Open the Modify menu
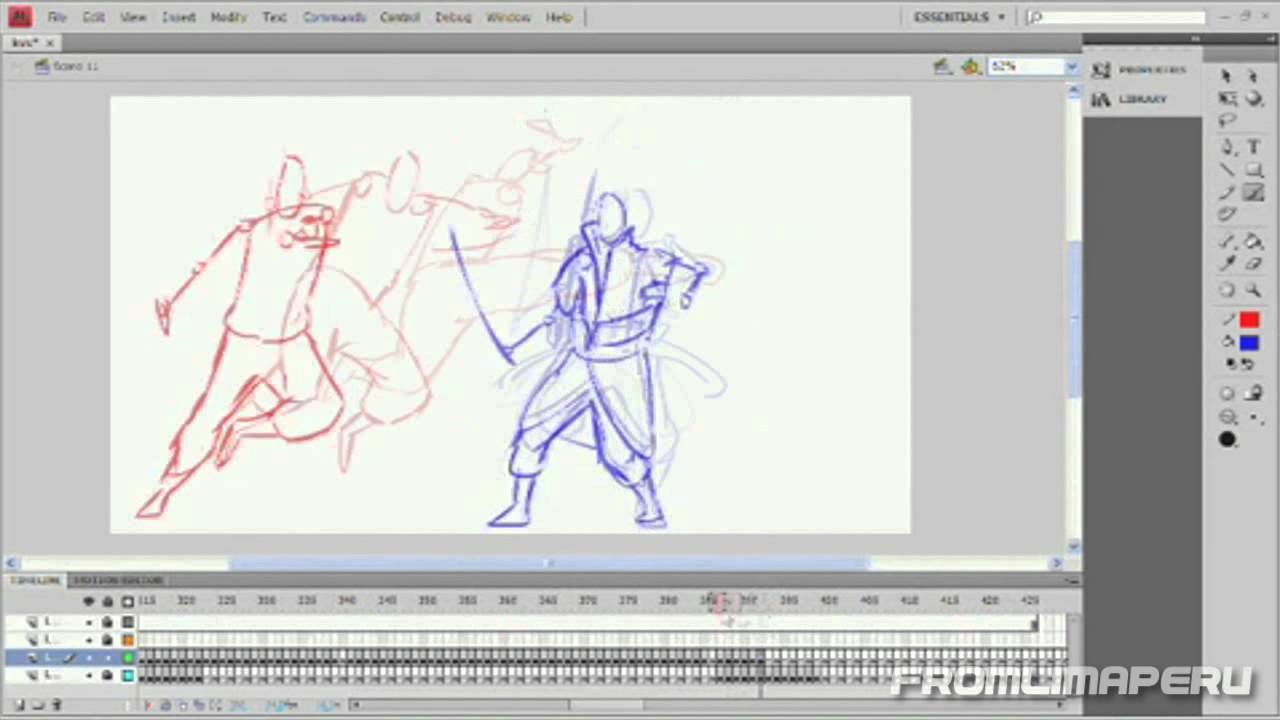 (x=228, y=17)
